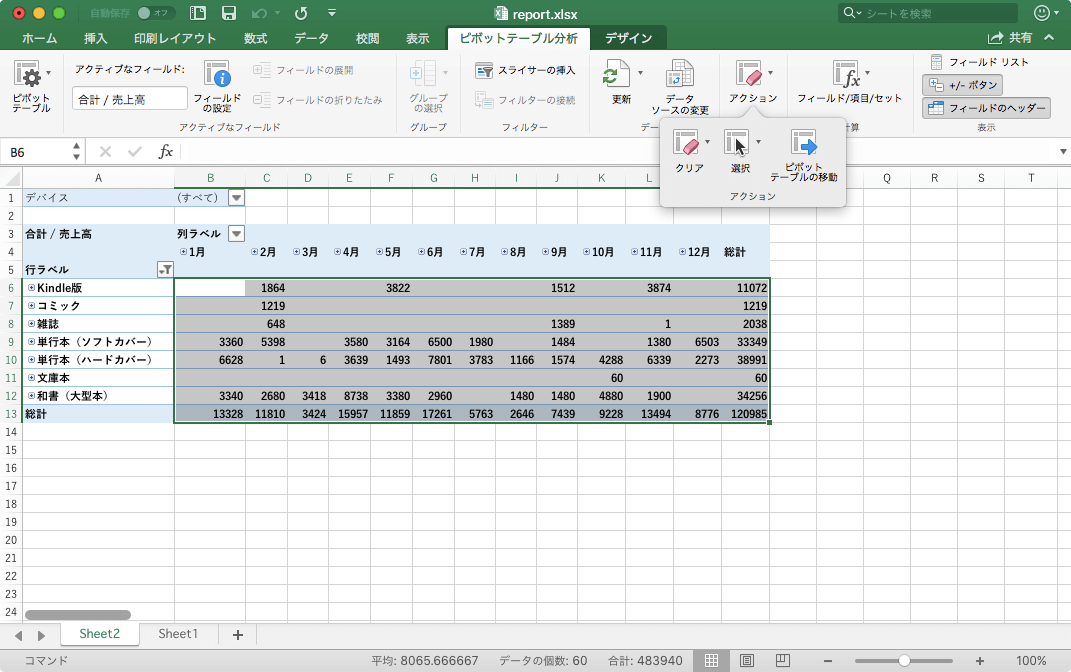Open the Data (データ) tab

(311, 38)
